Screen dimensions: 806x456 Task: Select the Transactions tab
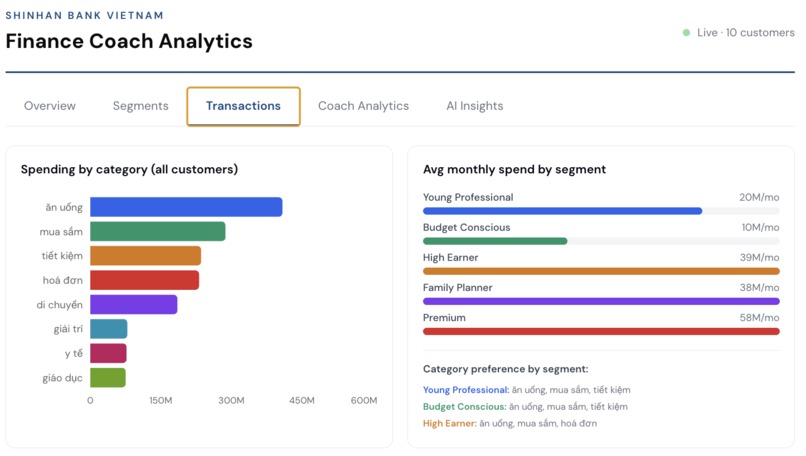click(x=243, y=106)
